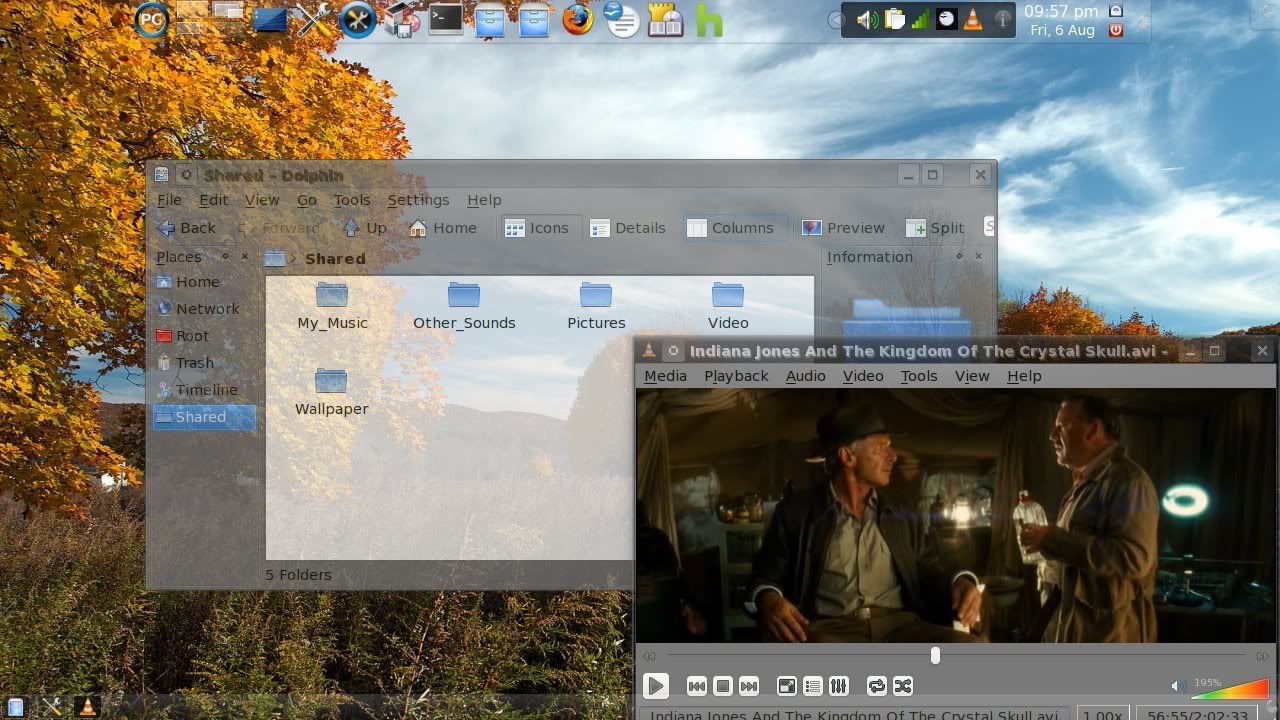
Task: Split the Dolphin view
Action: (935, 228)
